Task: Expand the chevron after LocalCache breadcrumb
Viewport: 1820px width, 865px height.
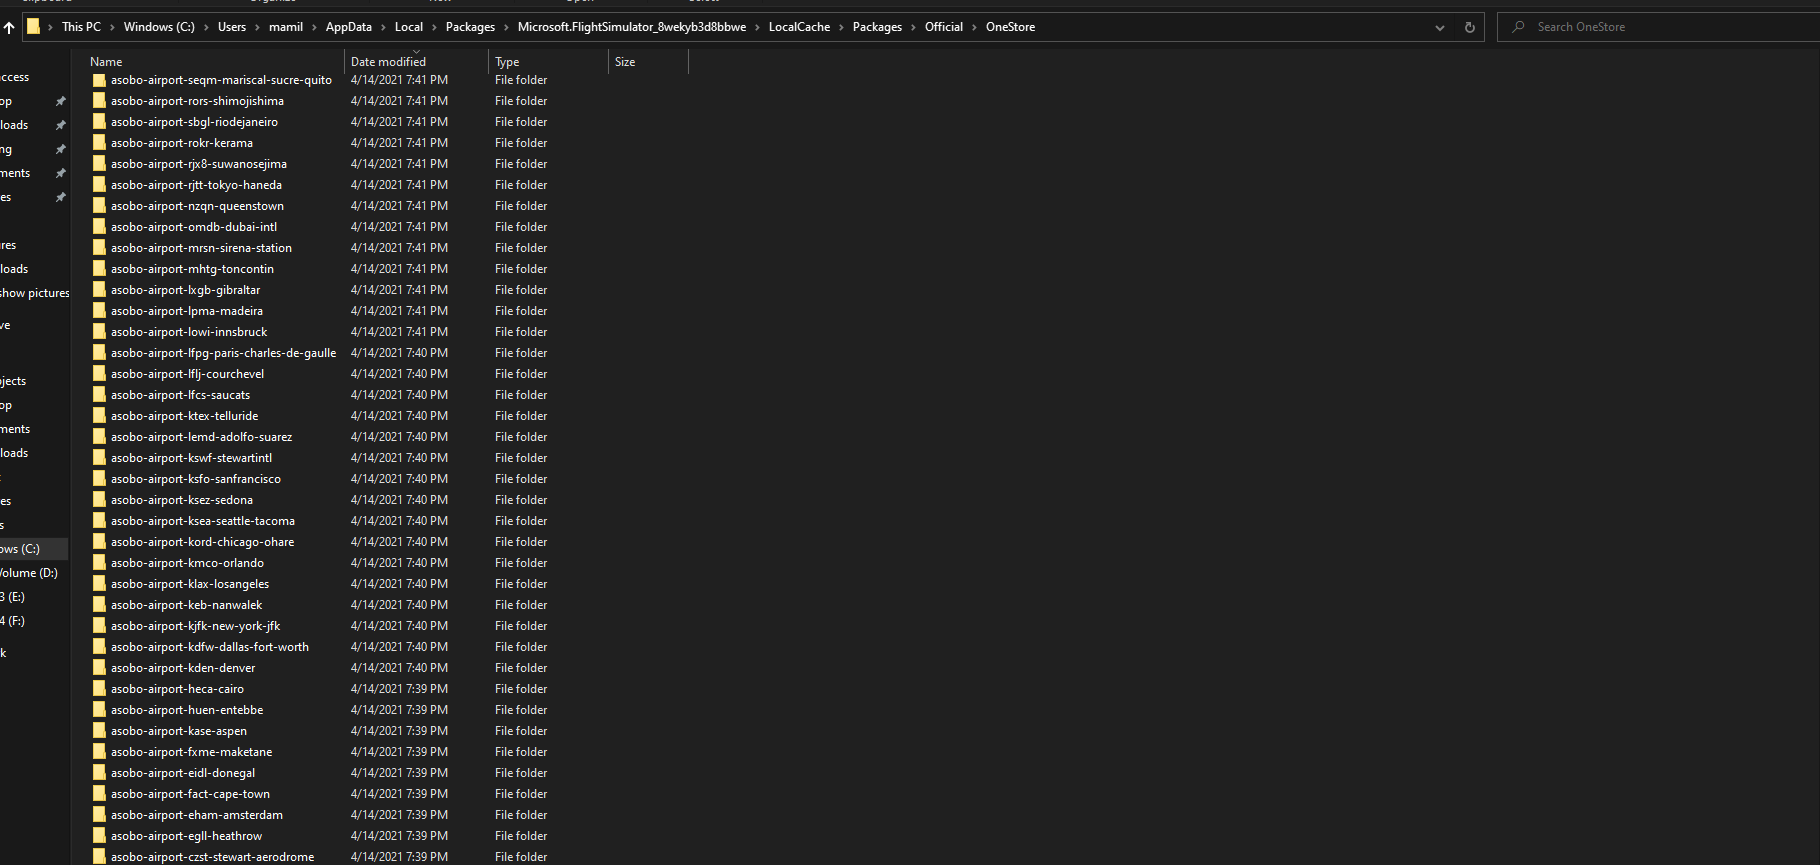Action: point(841,27)
